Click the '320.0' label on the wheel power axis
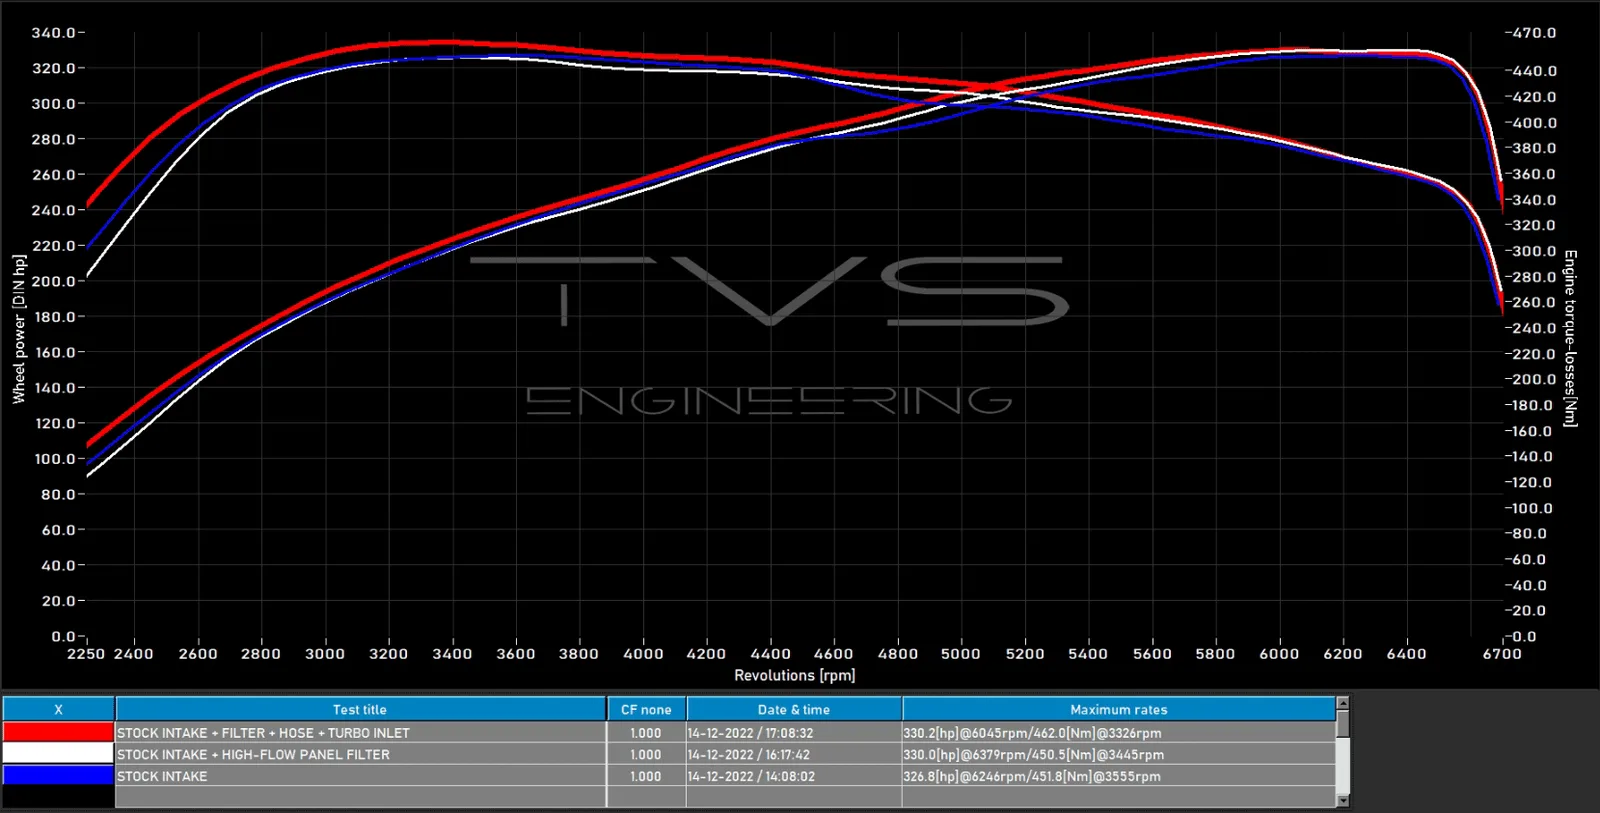Viewport: 1600px width, 813px height. 53,68
